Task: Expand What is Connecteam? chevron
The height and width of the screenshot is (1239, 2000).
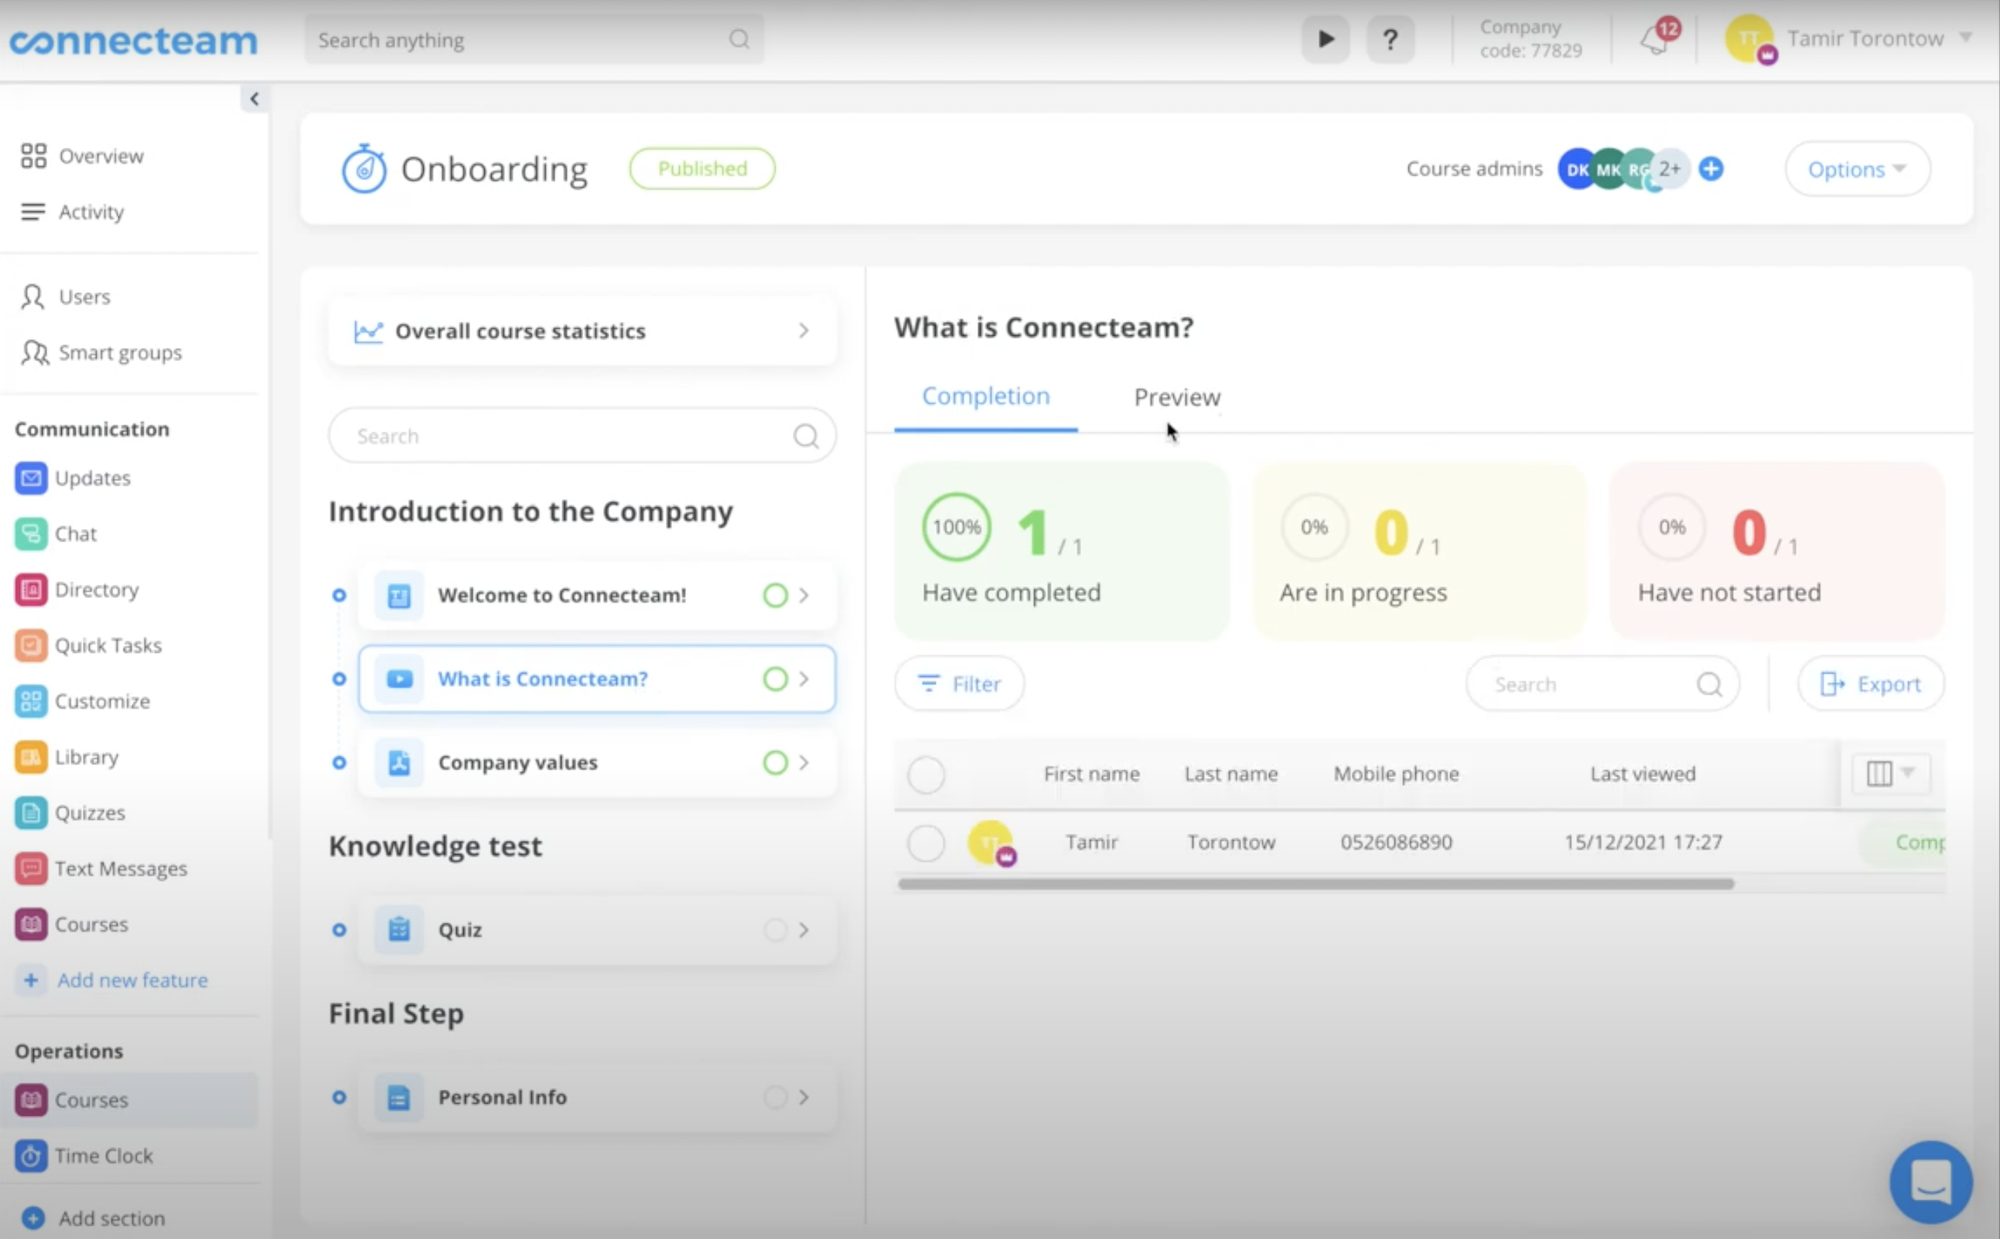Action: tap(804, 679)
